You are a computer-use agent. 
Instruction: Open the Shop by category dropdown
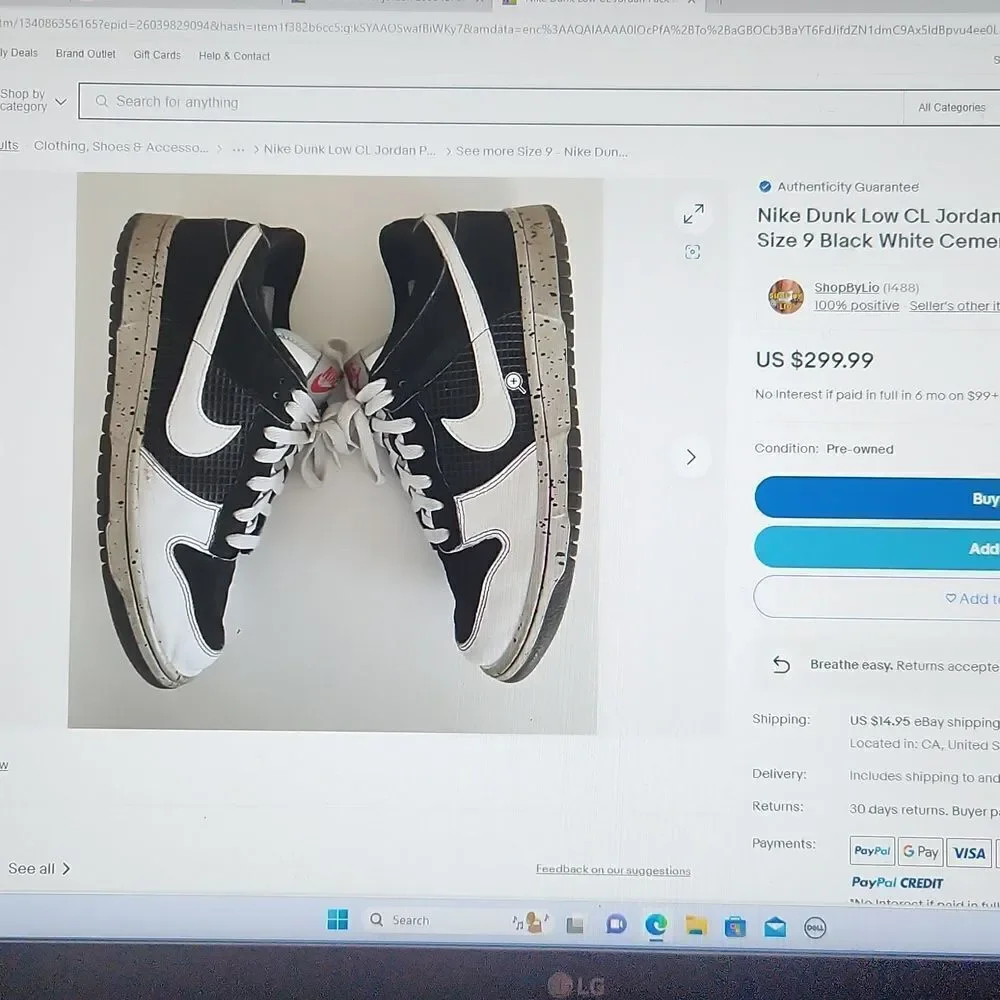(x=33, y=101)
